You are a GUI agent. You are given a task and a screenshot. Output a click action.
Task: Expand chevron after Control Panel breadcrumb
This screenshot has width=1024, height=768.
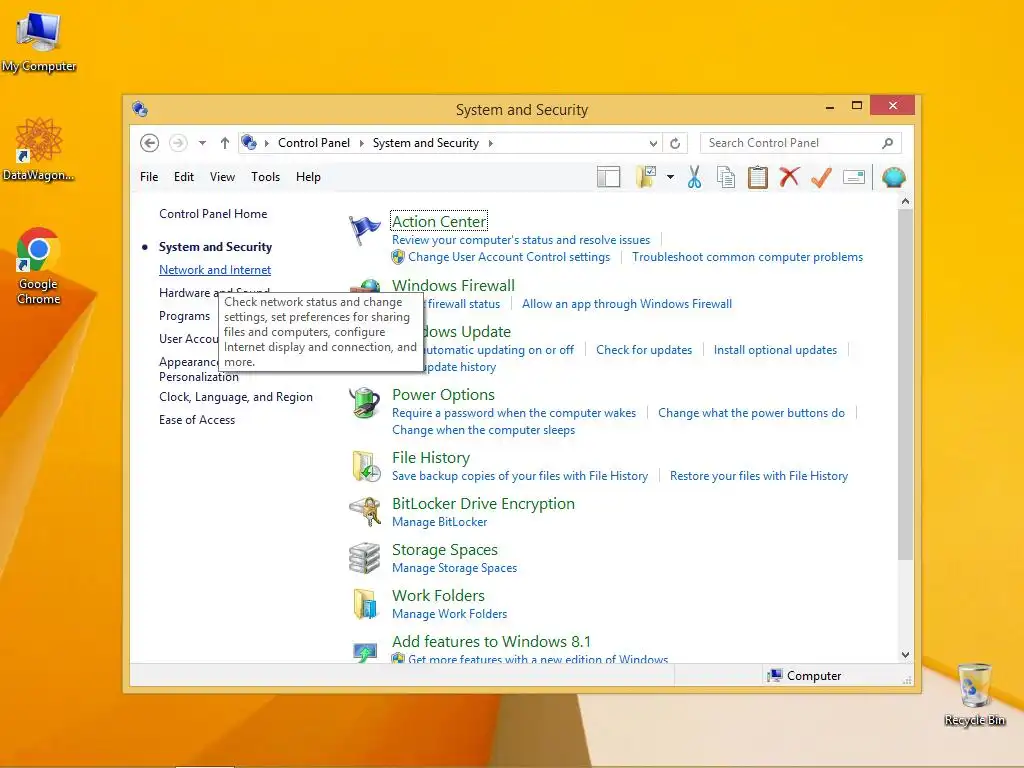(362, 143)
